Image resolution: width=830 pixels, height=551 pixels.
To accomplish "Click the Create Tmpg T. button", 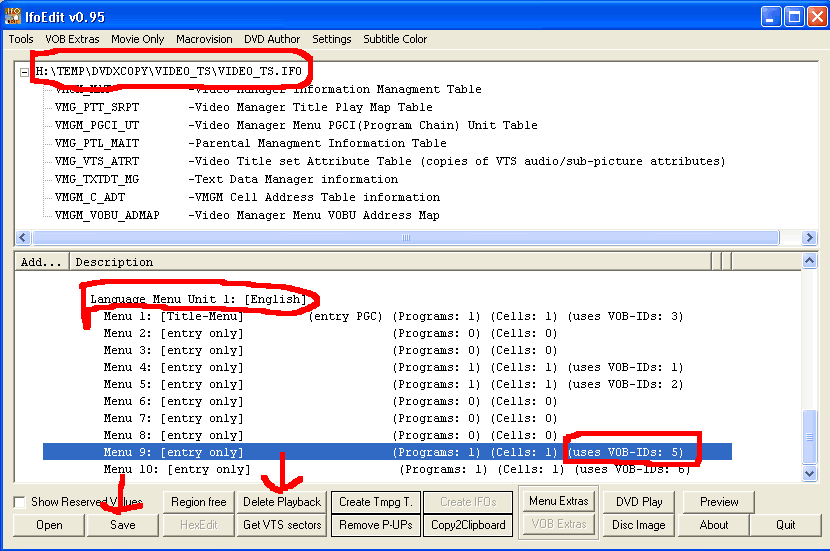I will point(376,502).
